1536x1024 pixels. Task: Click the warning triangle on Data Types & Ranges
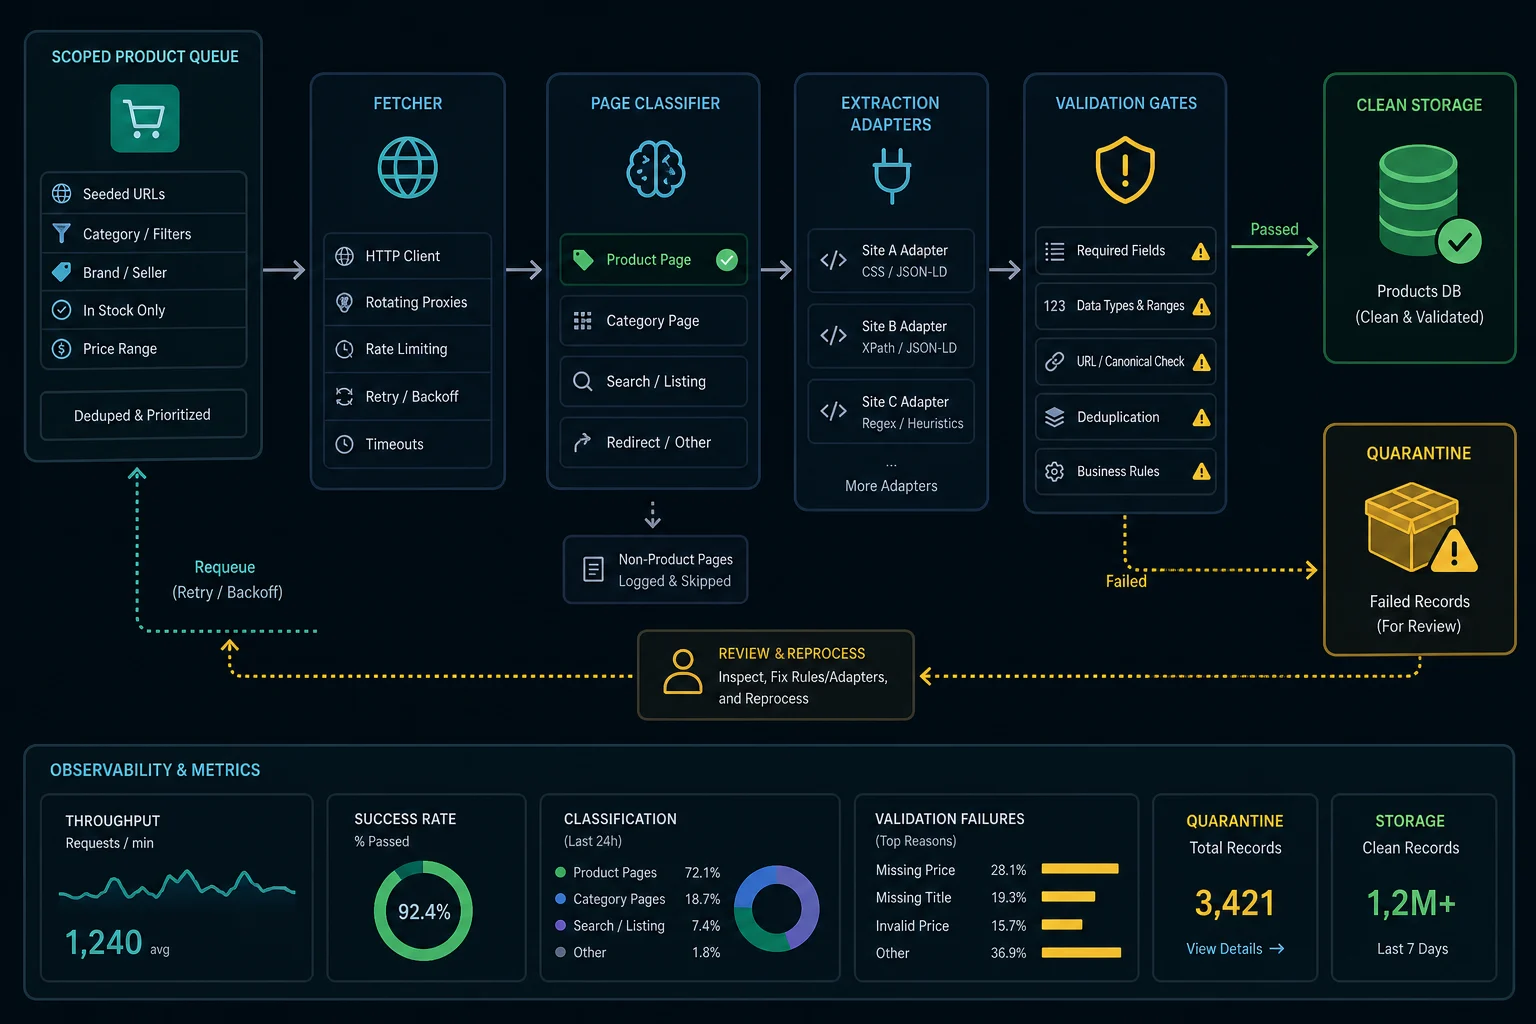tap(1201, 307)
